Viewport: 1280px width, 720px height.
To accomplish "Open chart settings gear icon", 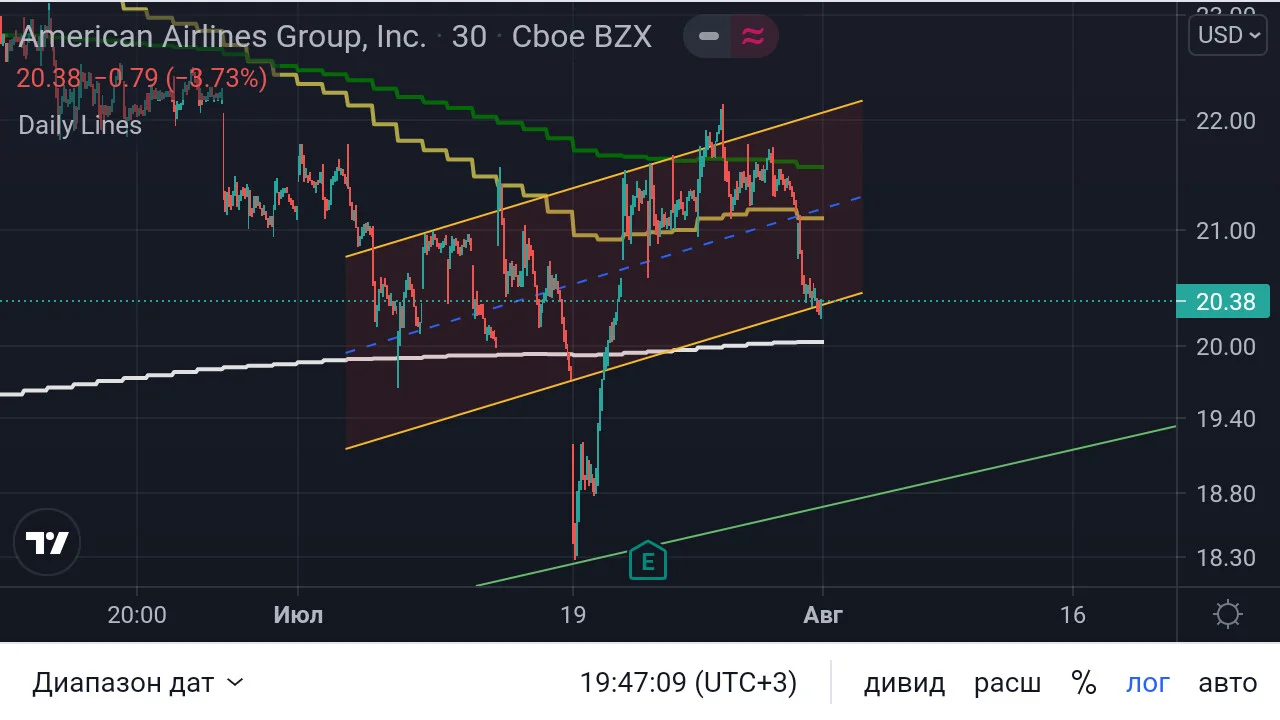I will 1227,614.
